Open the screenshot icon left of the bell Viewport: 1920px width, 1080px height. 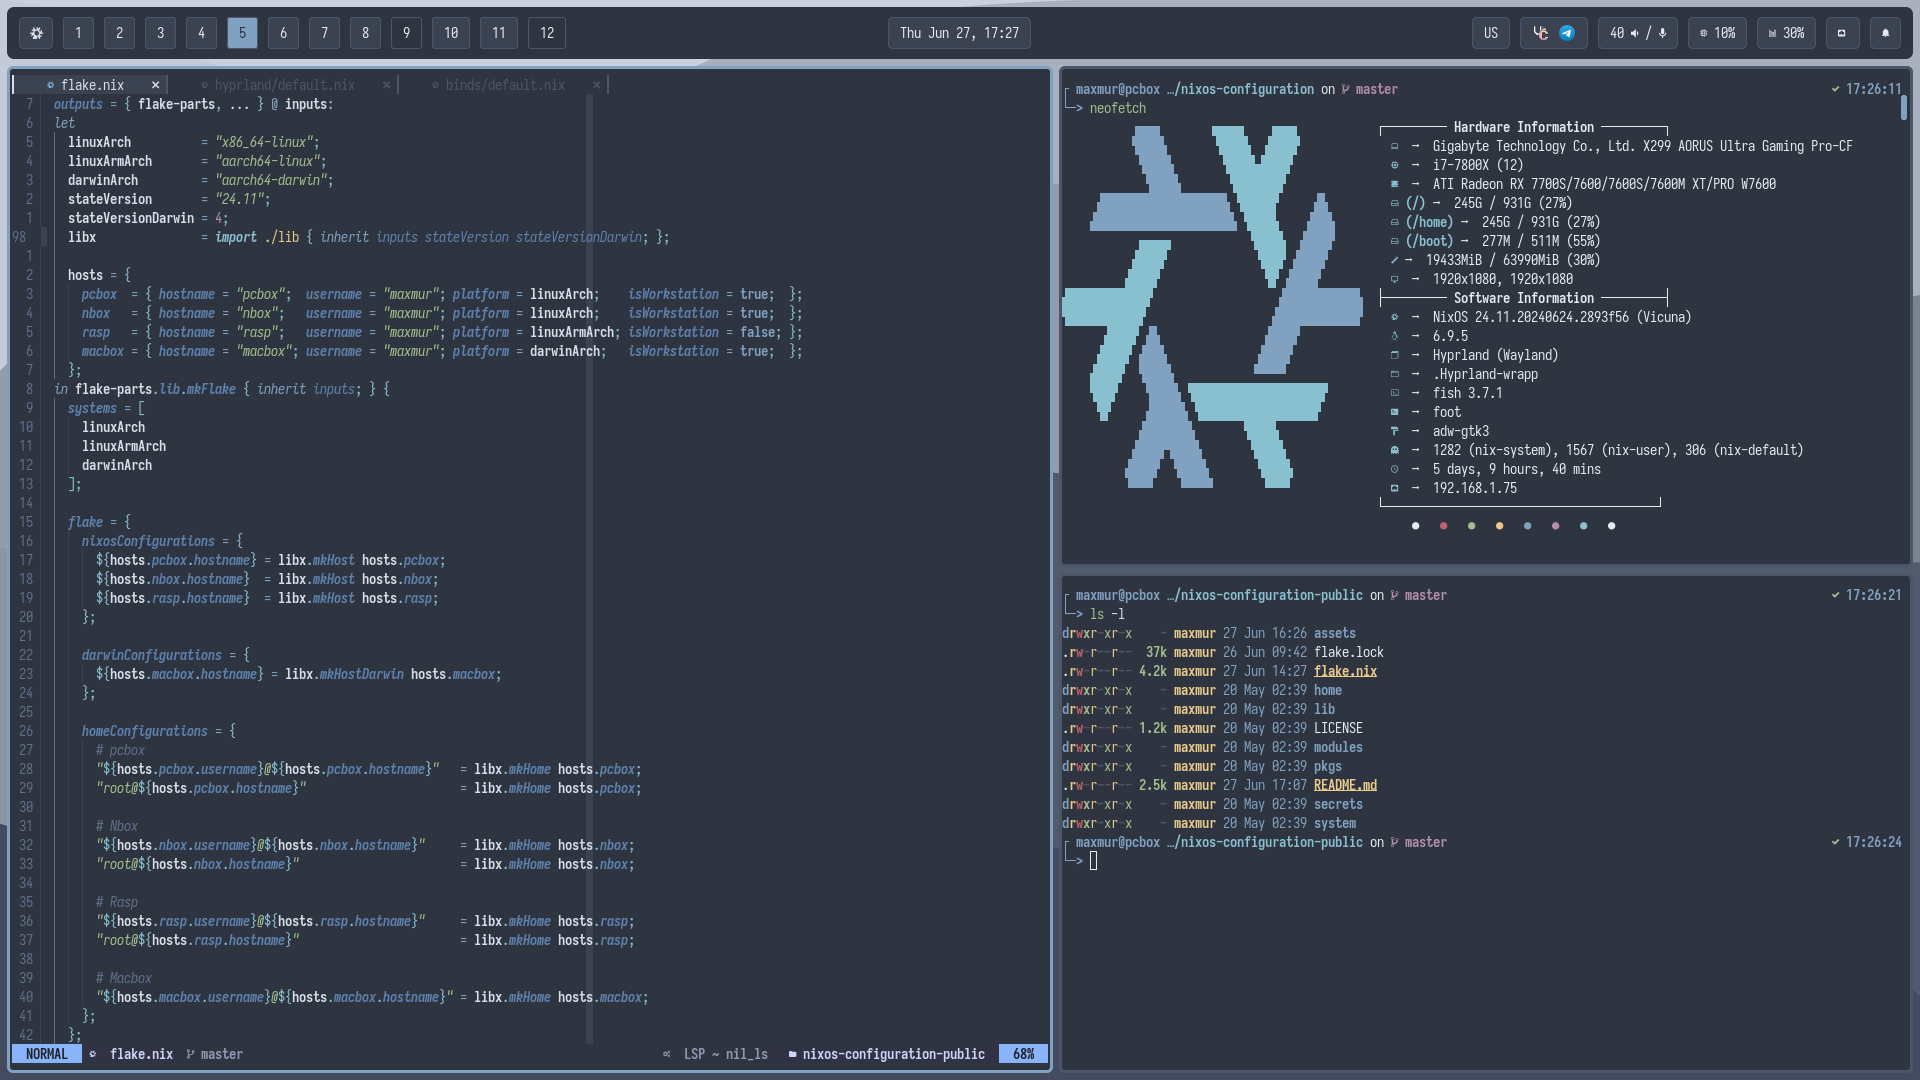(x=1842, y=33)
